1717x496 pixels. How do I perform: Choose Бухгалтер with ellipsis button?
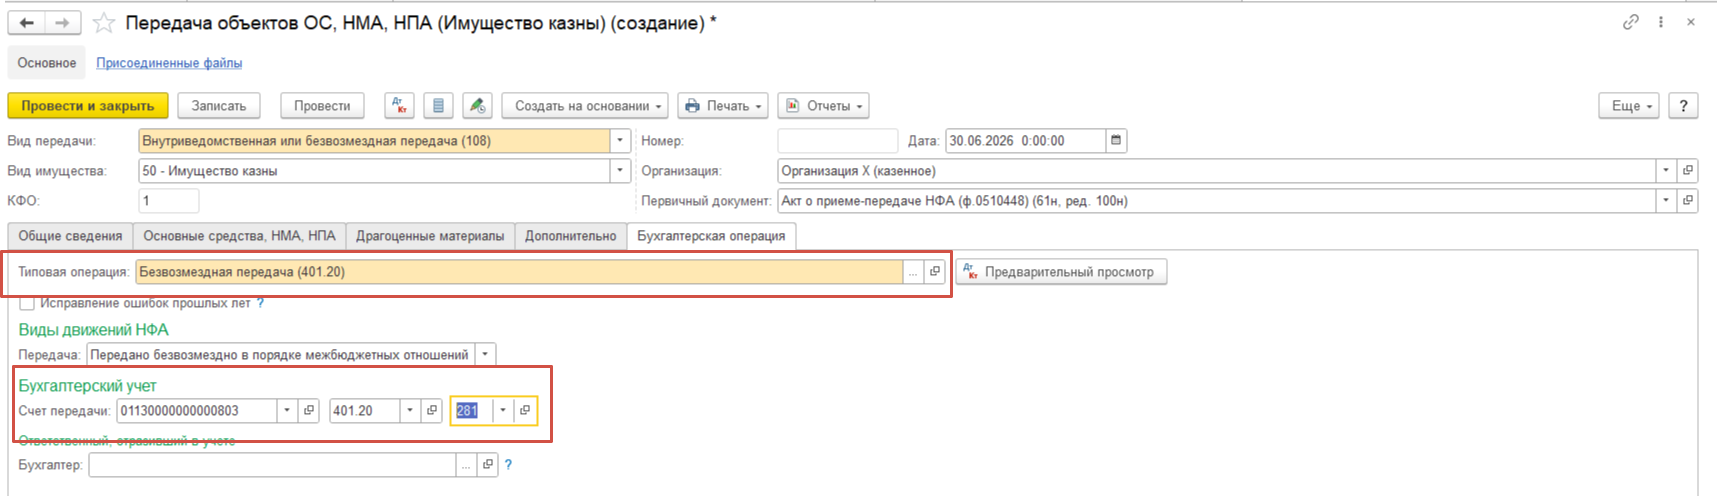click(x=467, y=465)
